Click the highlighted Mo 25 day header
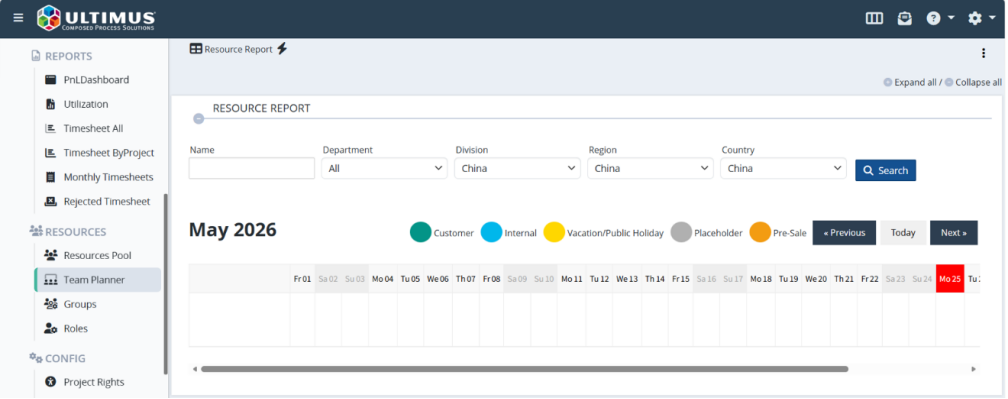Viewport: 1008px width, 399px height. (x=950, y=279)
